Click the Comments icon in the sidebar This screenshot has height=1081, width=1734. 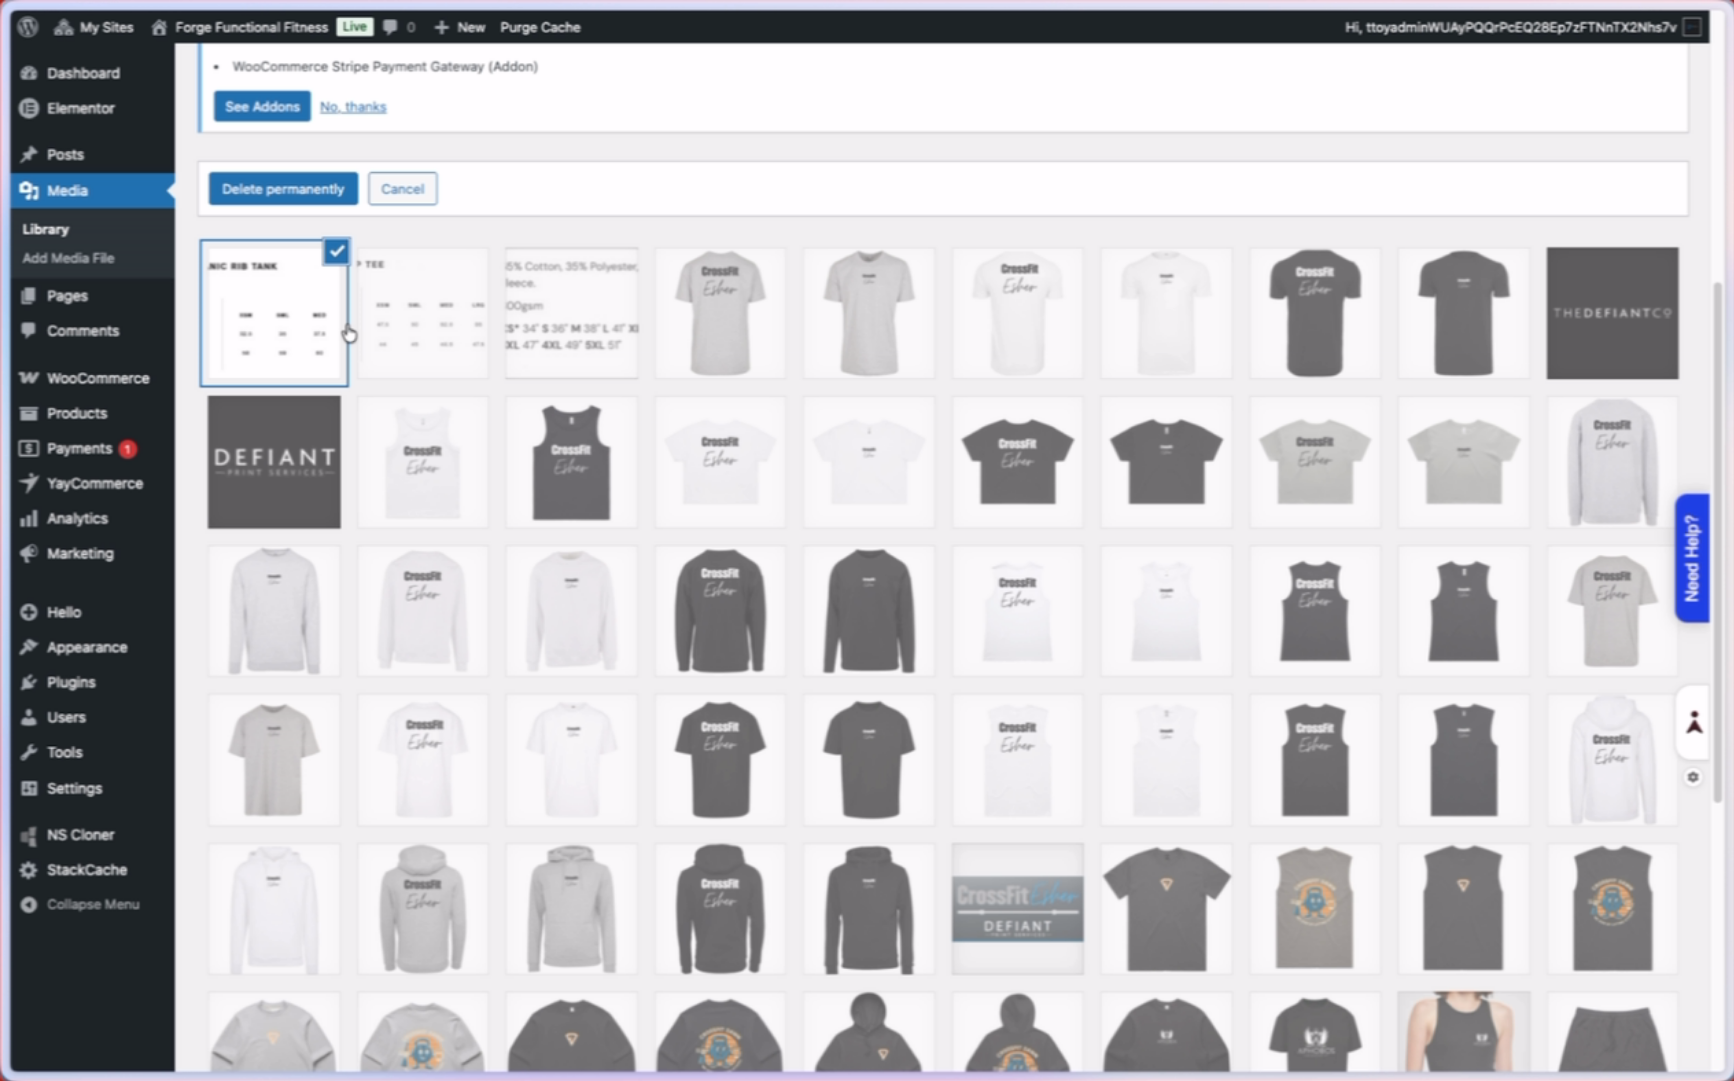tap(29, 330)
